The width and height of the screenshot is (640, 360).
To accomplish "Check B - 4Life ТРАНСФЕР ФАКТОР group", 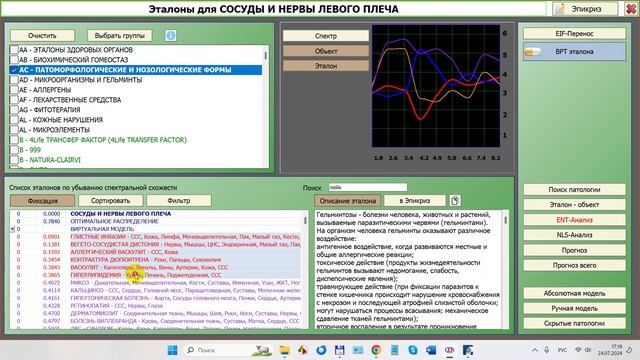I will (14, 140).
